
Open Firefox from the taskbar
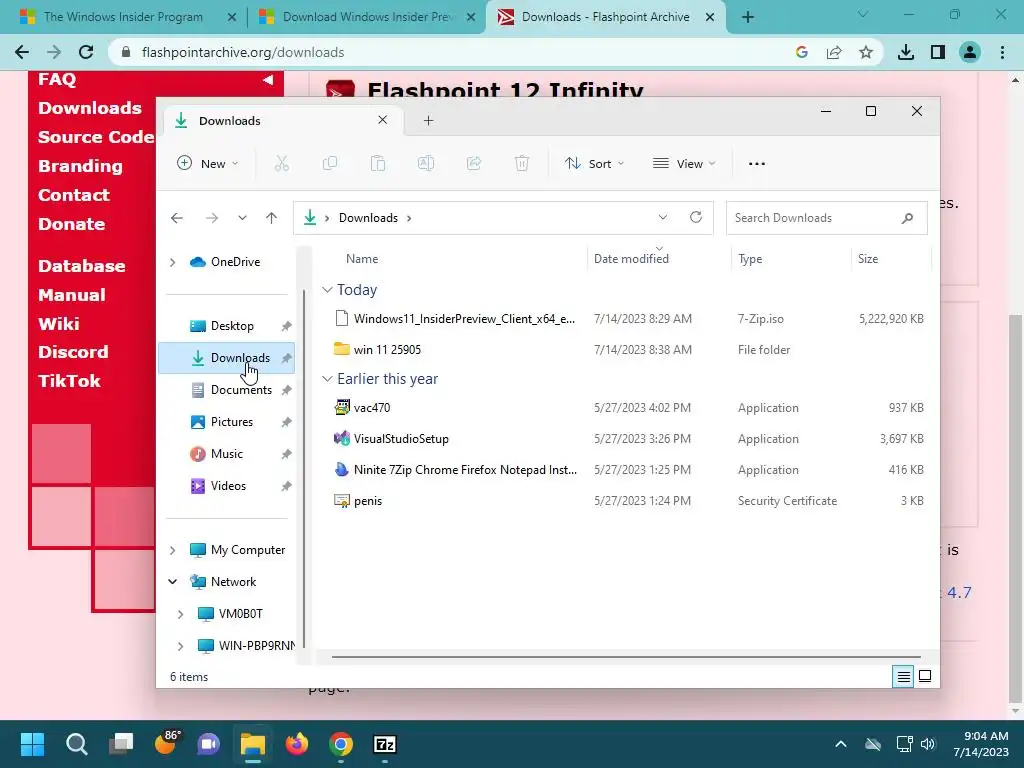(x=297, y=744)
